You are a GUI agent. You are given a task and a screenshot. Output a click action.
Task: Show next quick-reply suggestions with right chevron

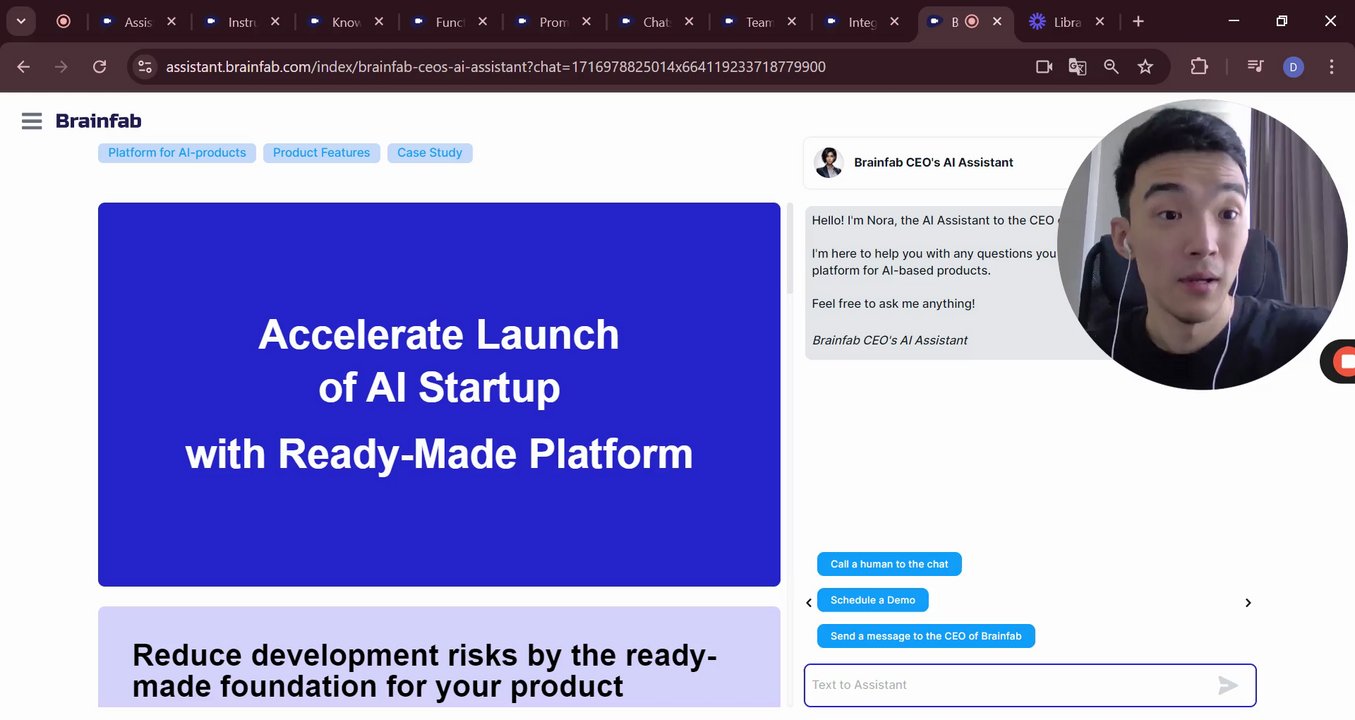point(1248,603)
